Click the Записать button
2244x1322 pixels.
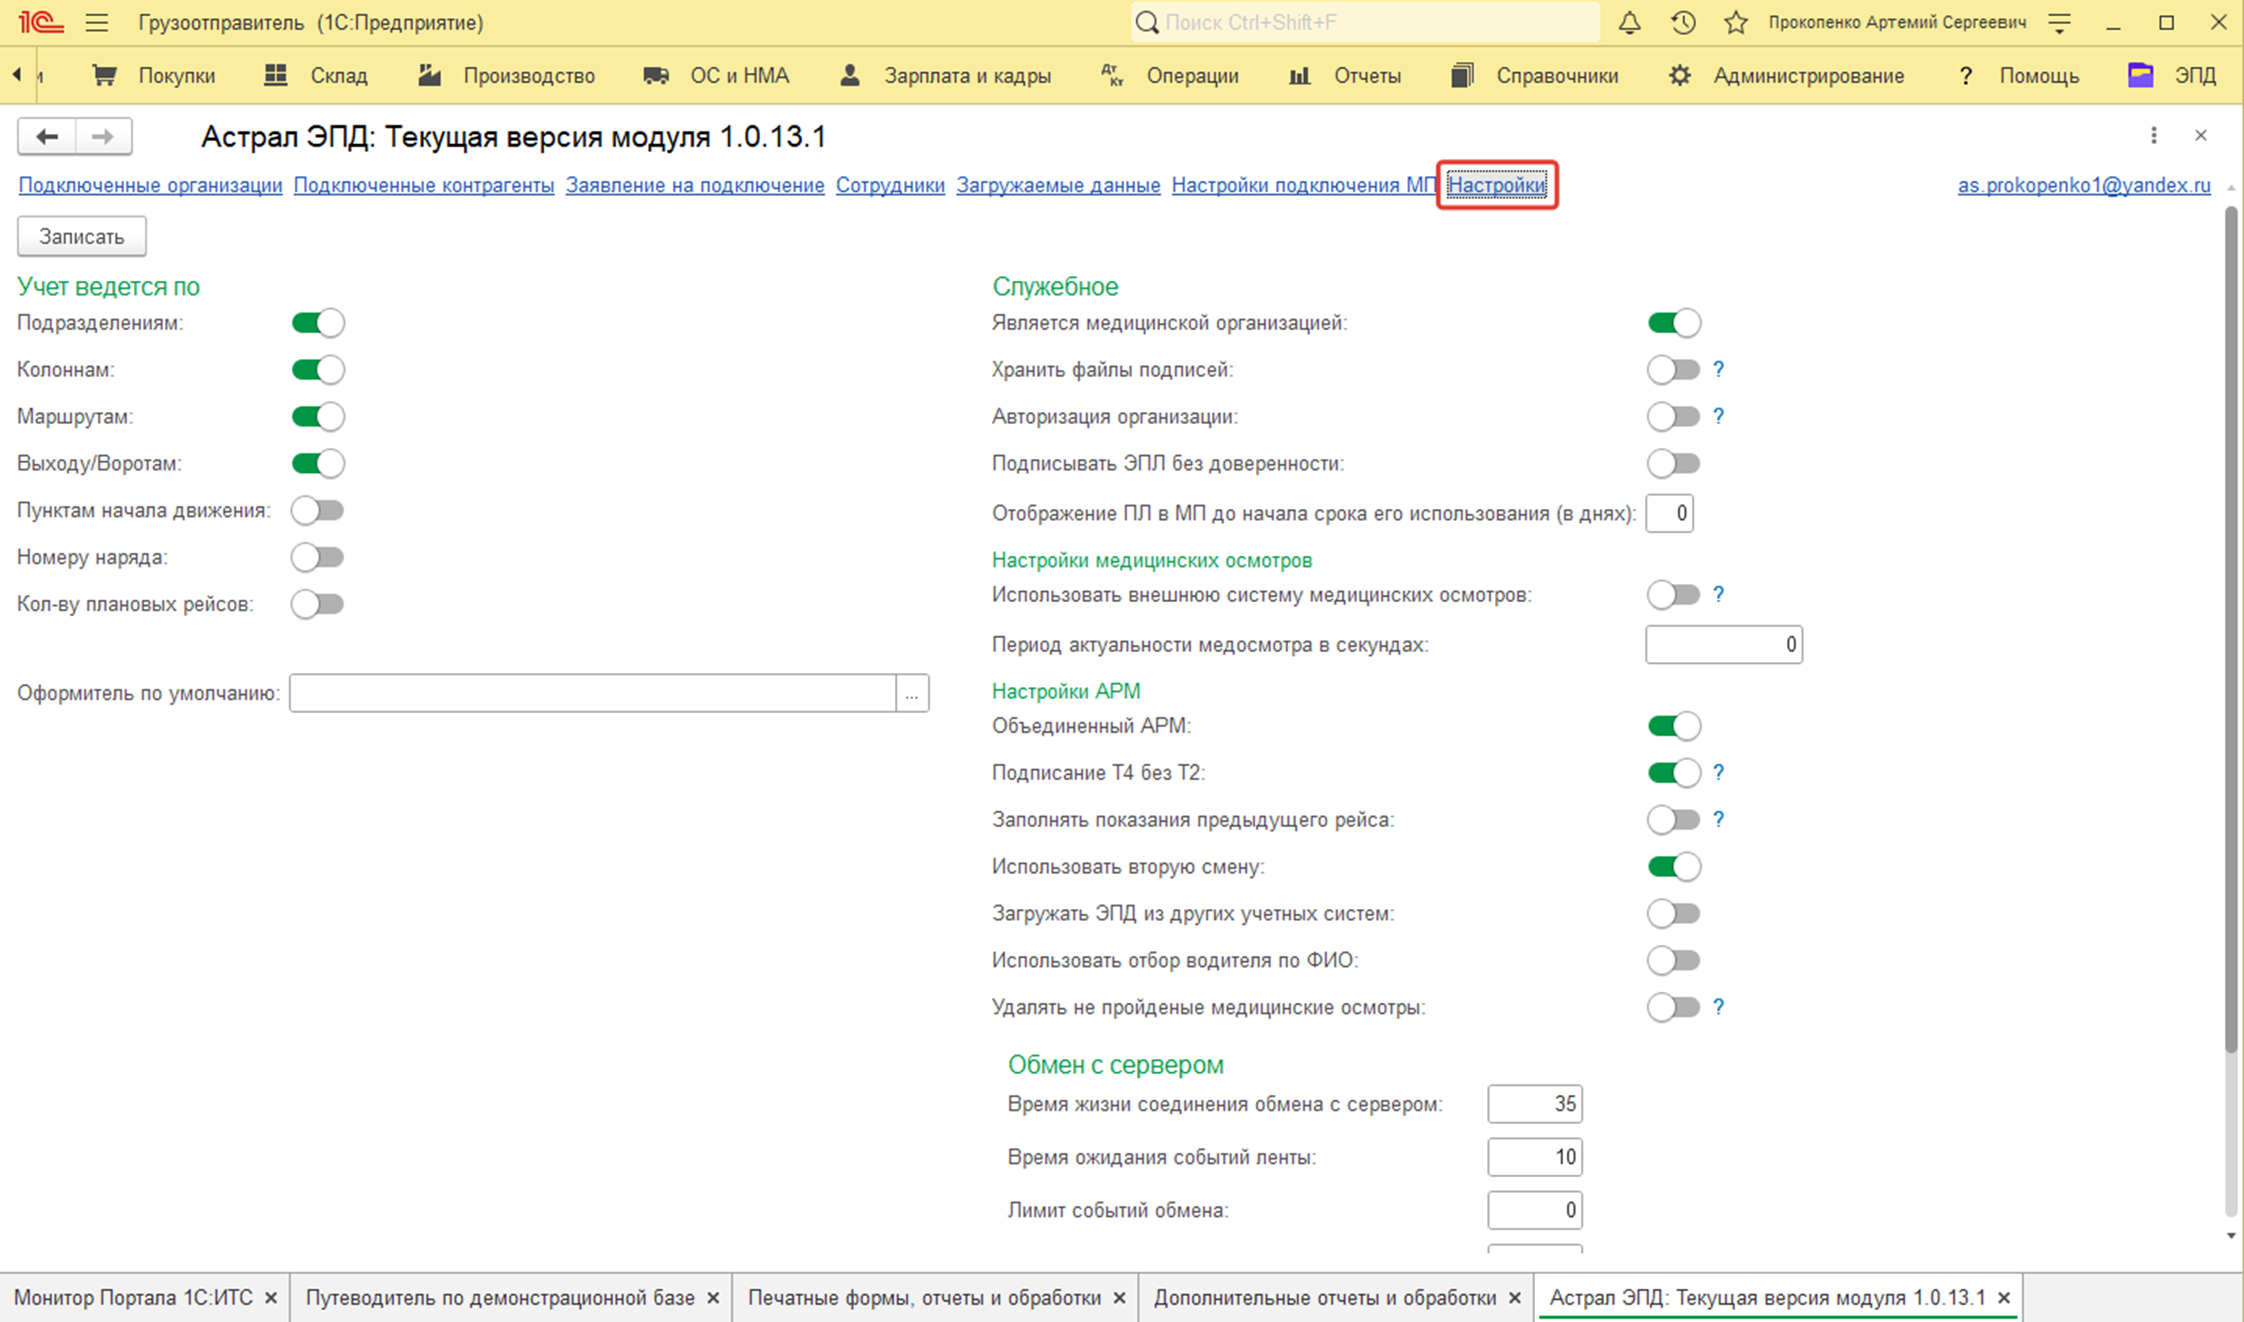tap(82, 237)
